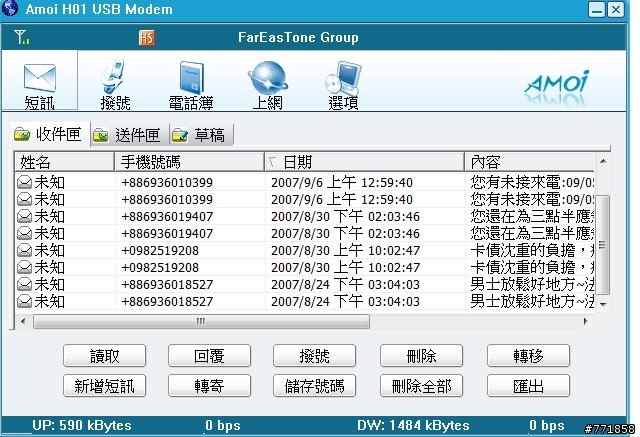Click the 刪除 delete button
Viewport: 640px width, 437px height.
pyautogui.click(x=422, y=356)
